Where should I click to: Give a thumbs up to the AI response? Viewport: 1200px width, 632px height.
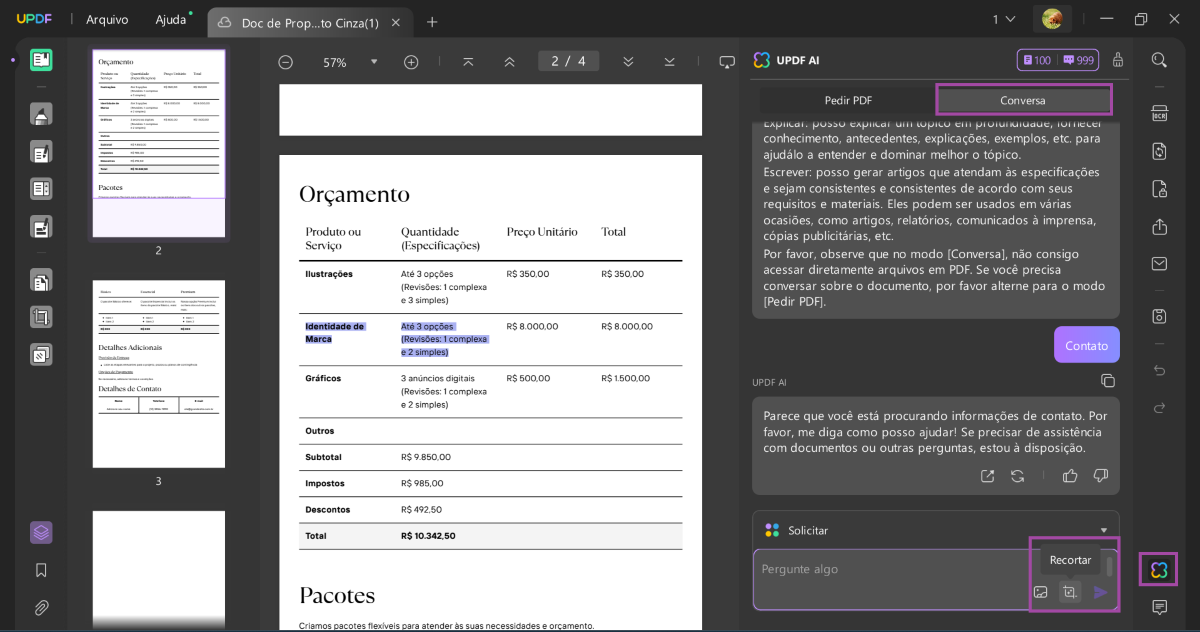[x=1070, y=476]
